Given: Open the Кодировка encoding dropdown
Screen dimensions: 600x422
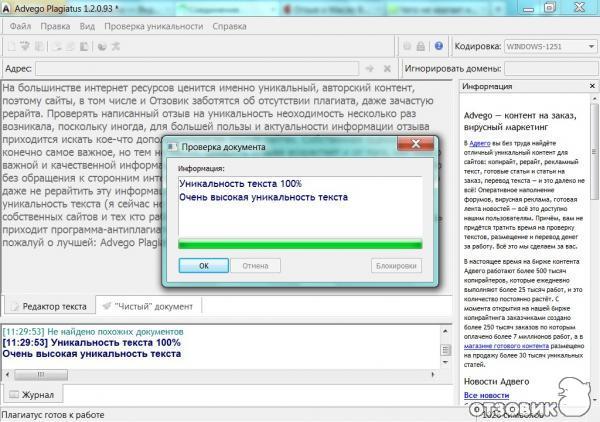Looking at the screenshot, I should pos(552,47).
